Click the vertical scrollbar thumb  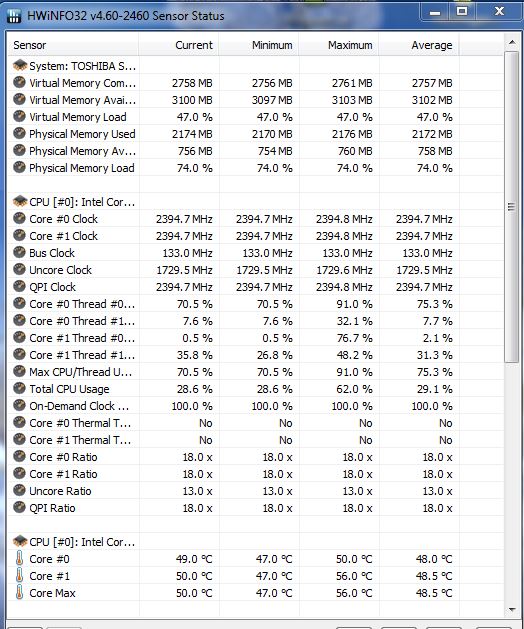[512, 207]
